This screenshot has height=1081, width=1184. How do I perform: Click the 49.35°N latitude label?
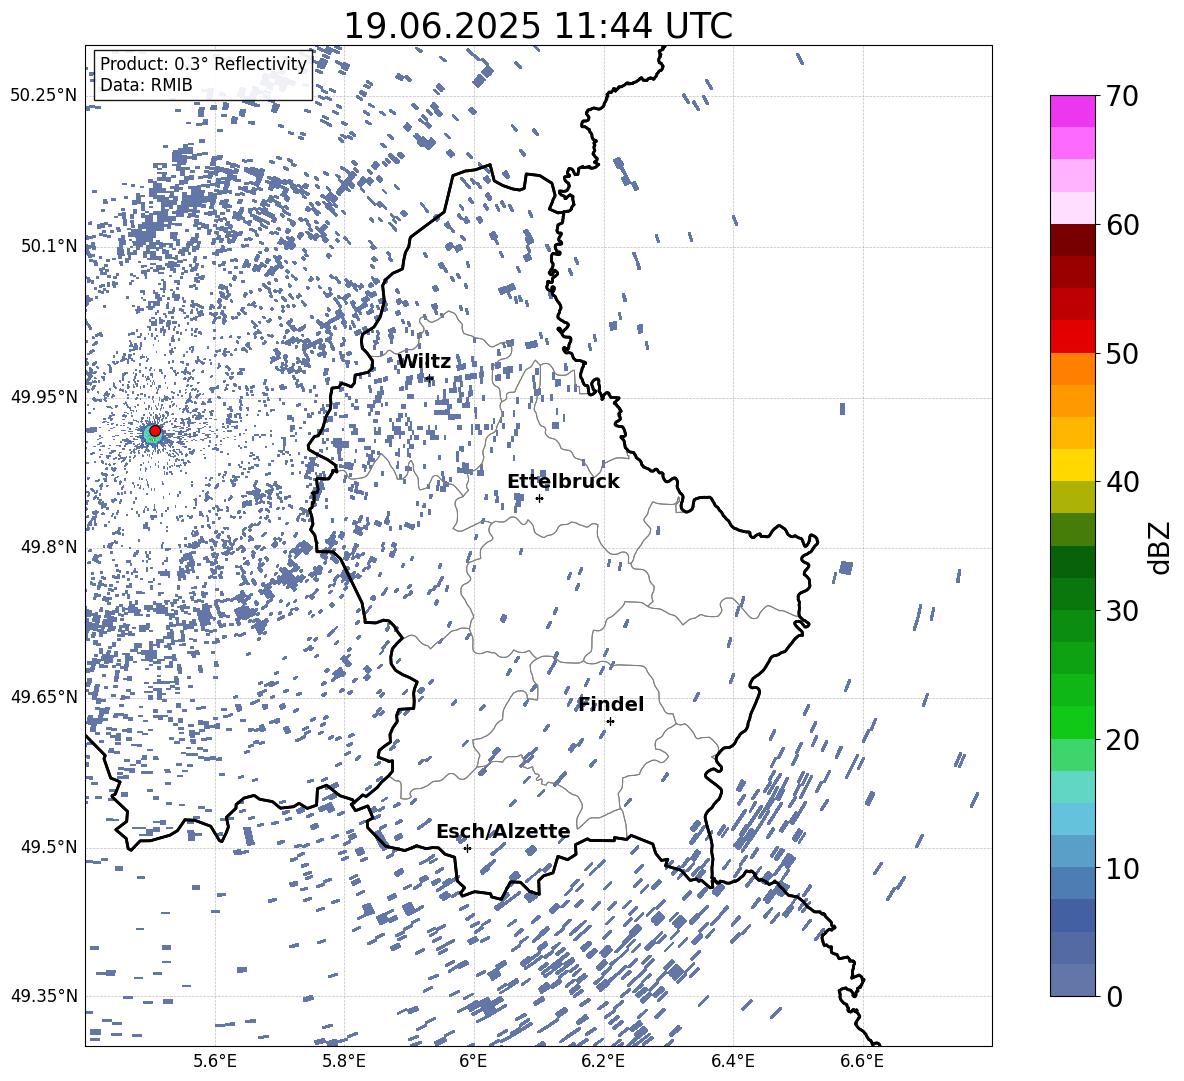pyautogui.click(x=44, y=996)
